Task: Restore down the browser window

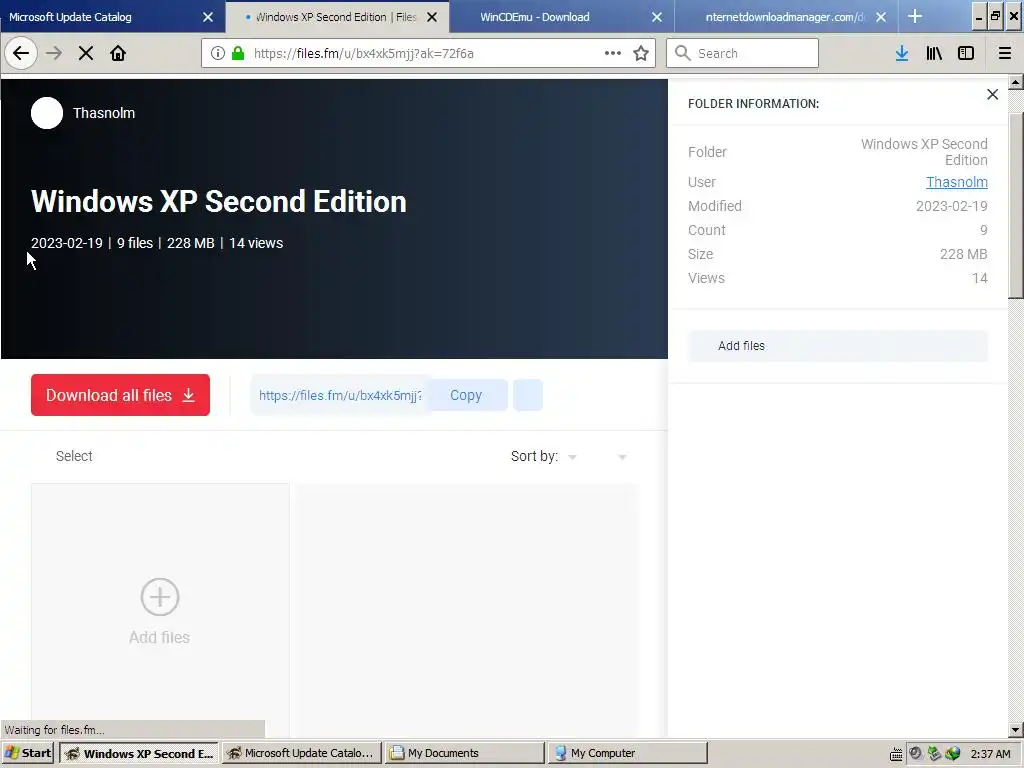Action: (x=995, y=16)
